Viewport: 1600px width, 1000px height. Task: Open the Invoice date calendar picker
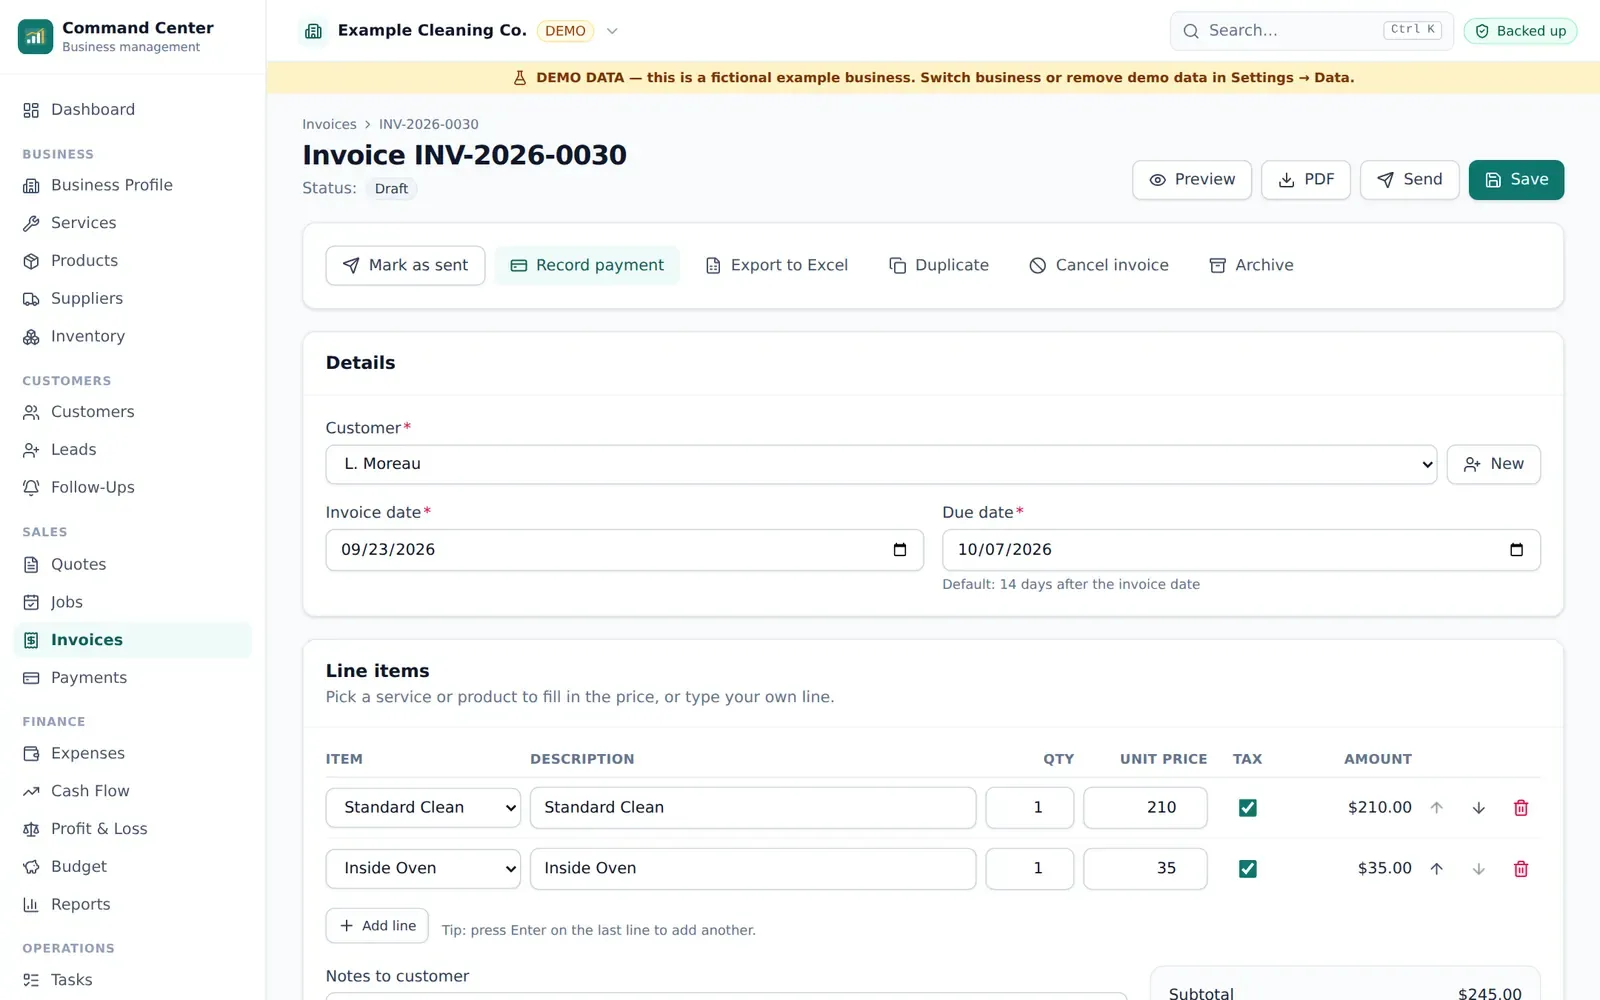coord(899,550)
